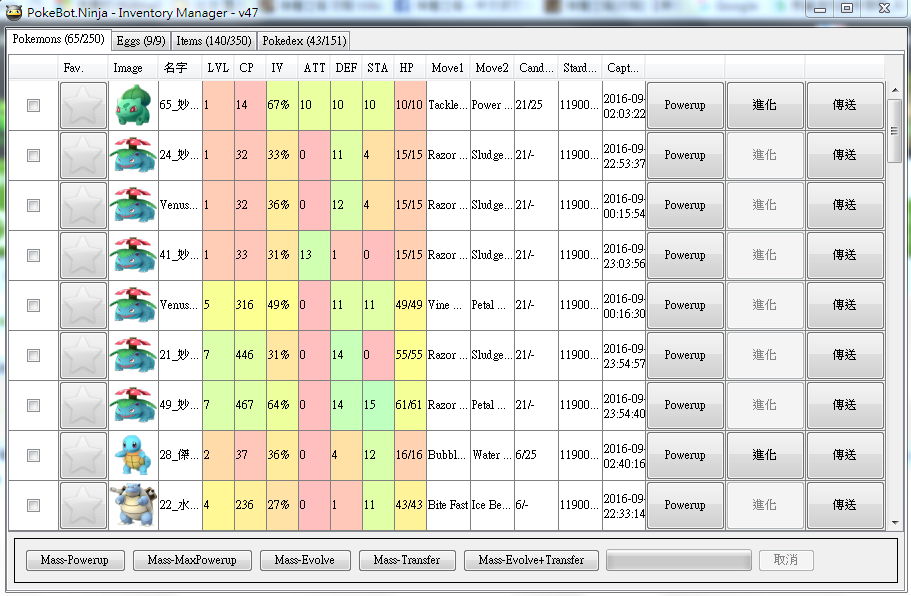This screenshot has height=596, width=911.
Task: Select the 6/25 candy cell of Squirtle
Action: pos(536,455)
